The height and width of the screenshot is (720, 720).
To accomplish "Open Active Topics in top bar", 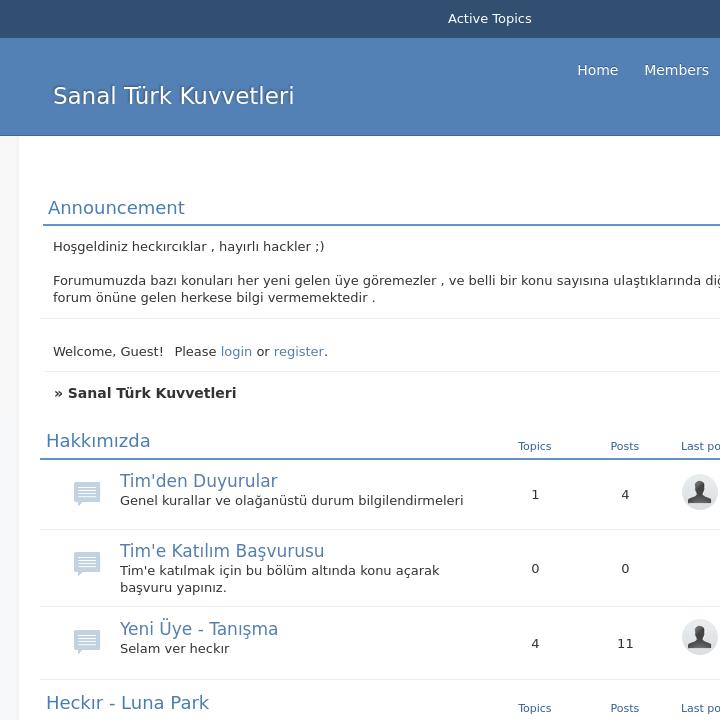I will coord(489,18).
